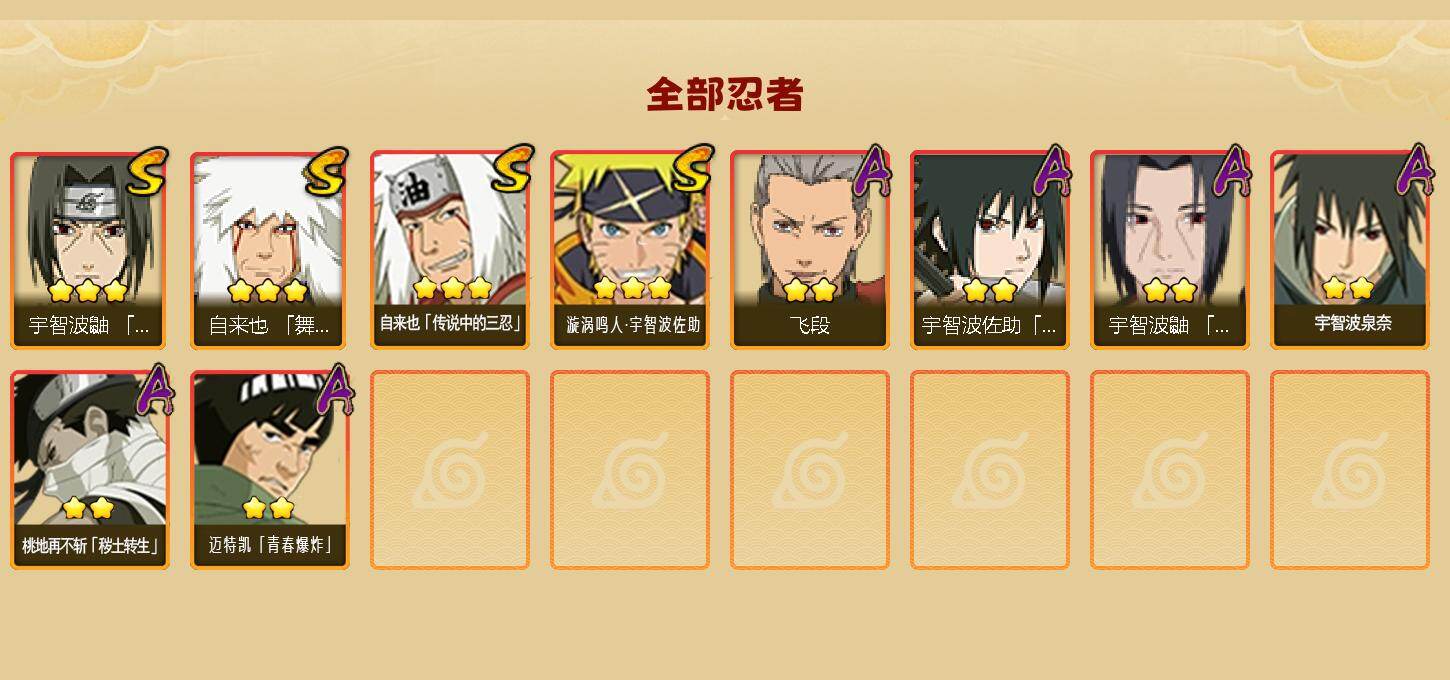Click the A-rank 宇智波鼬 portrait
This screenshot has width=1450, height=680.
coord(1169,250)
